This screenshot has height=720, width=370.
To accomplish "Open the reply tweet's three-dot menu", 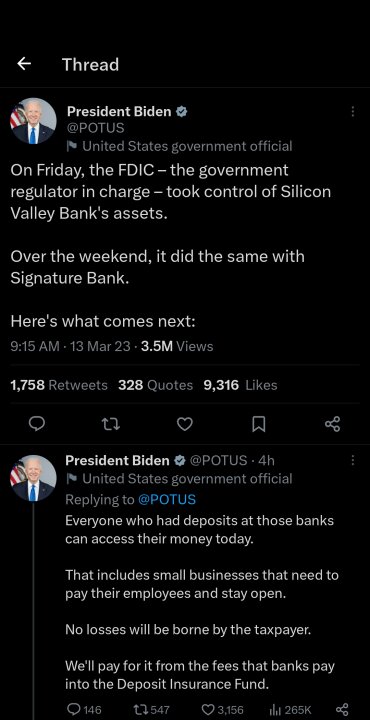I will pos(353,460).
